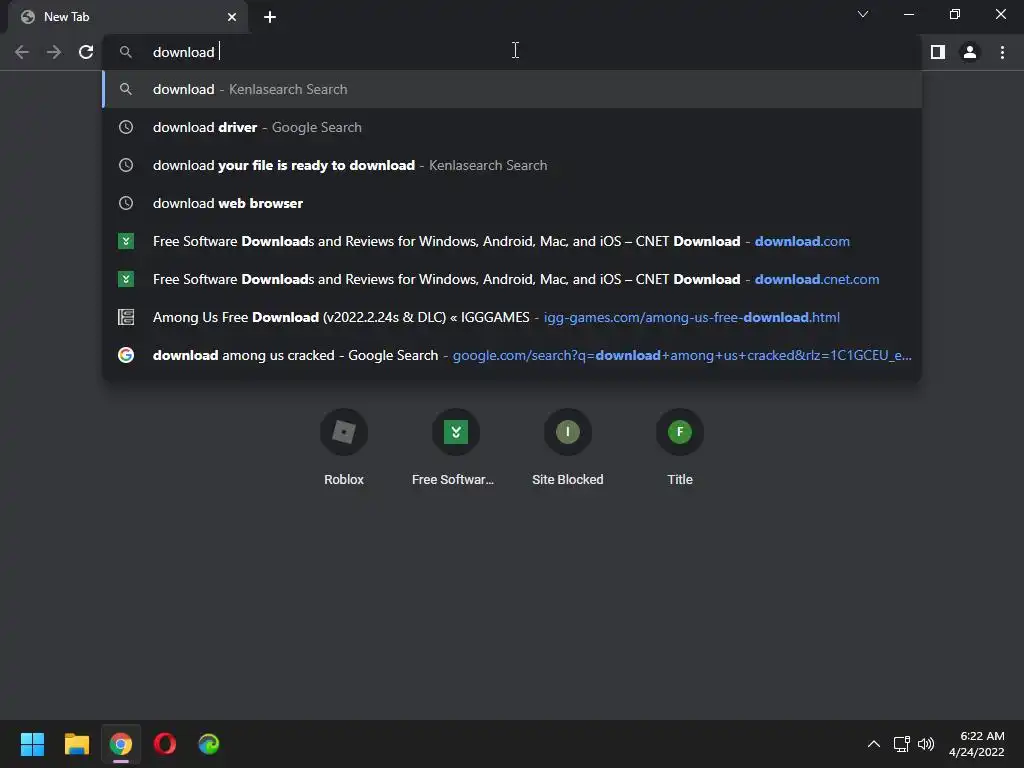Click clock icon beside 'download web browser'
The width and height of the screenshot is (1024, 768).
(126, 203)
